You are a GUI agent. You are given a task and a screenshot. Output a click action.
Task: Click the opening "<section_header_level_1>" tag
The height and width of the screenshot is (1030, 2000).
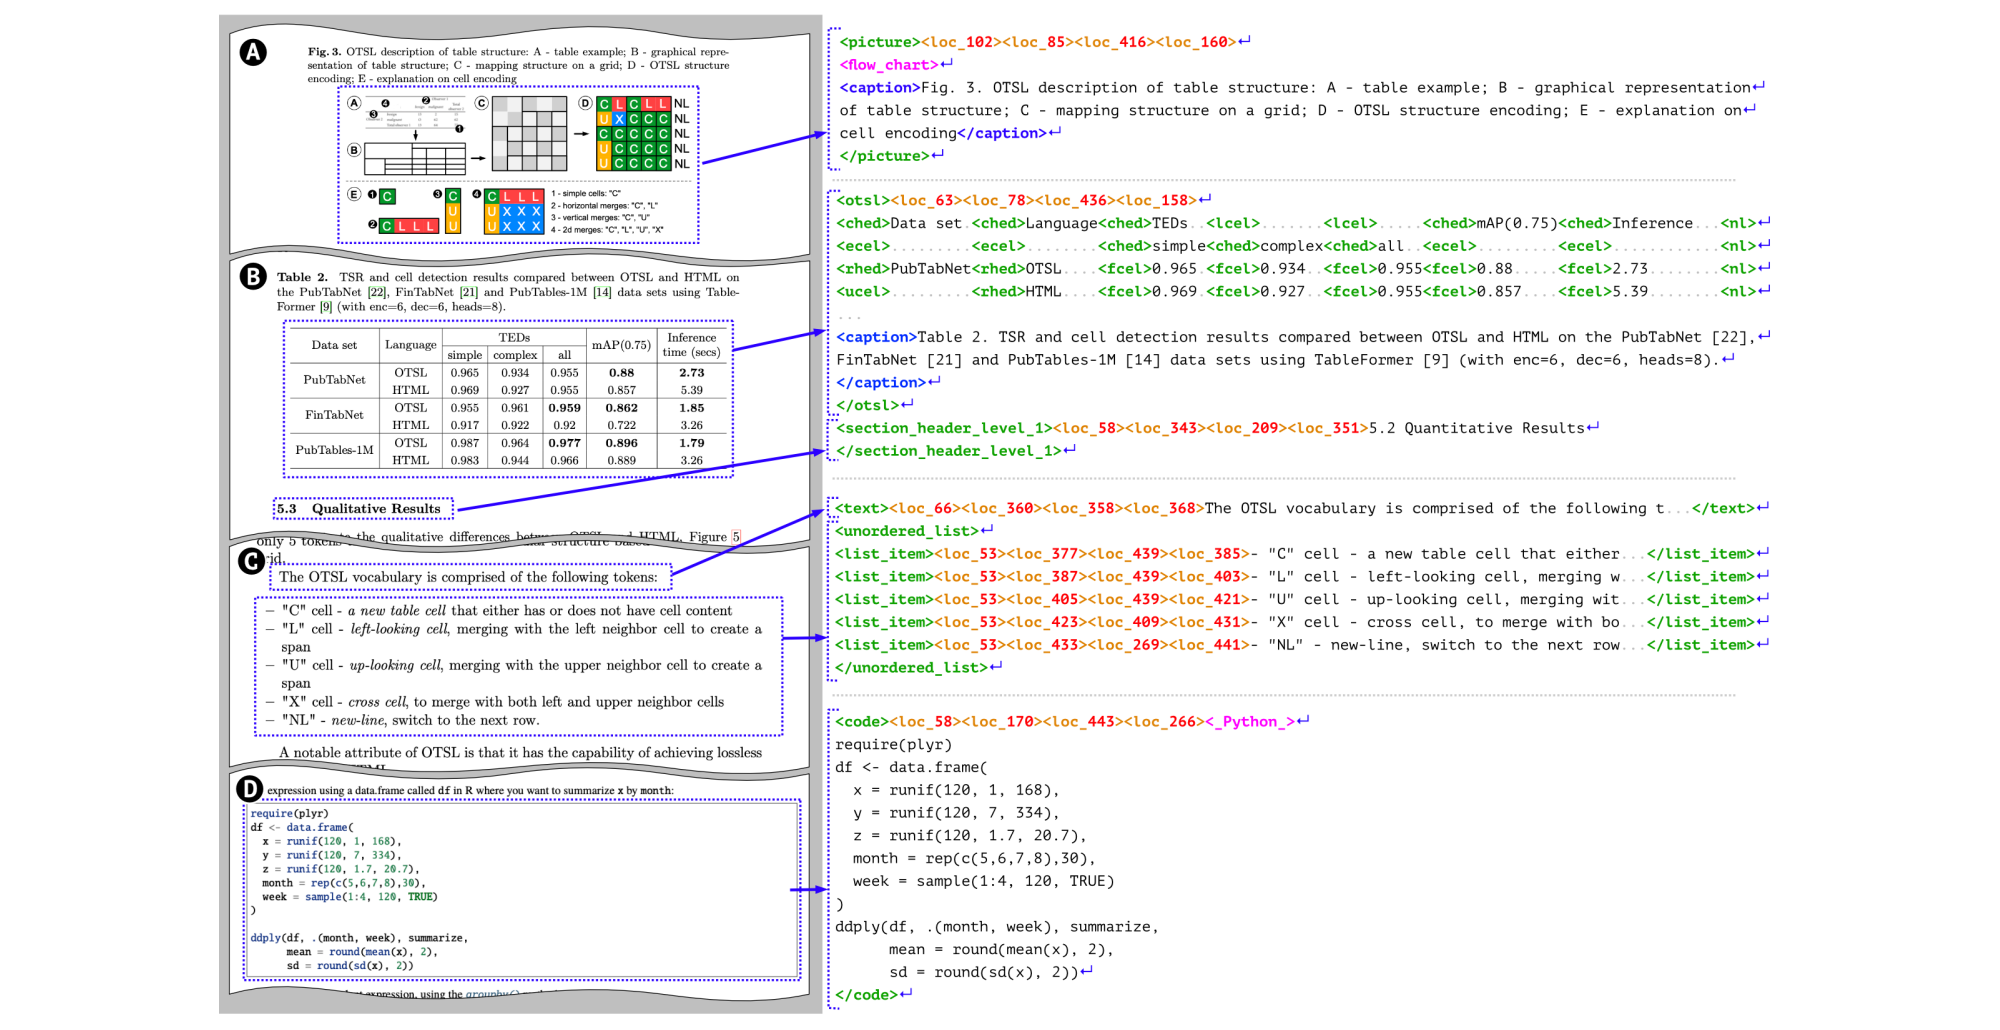pos(944,428)
